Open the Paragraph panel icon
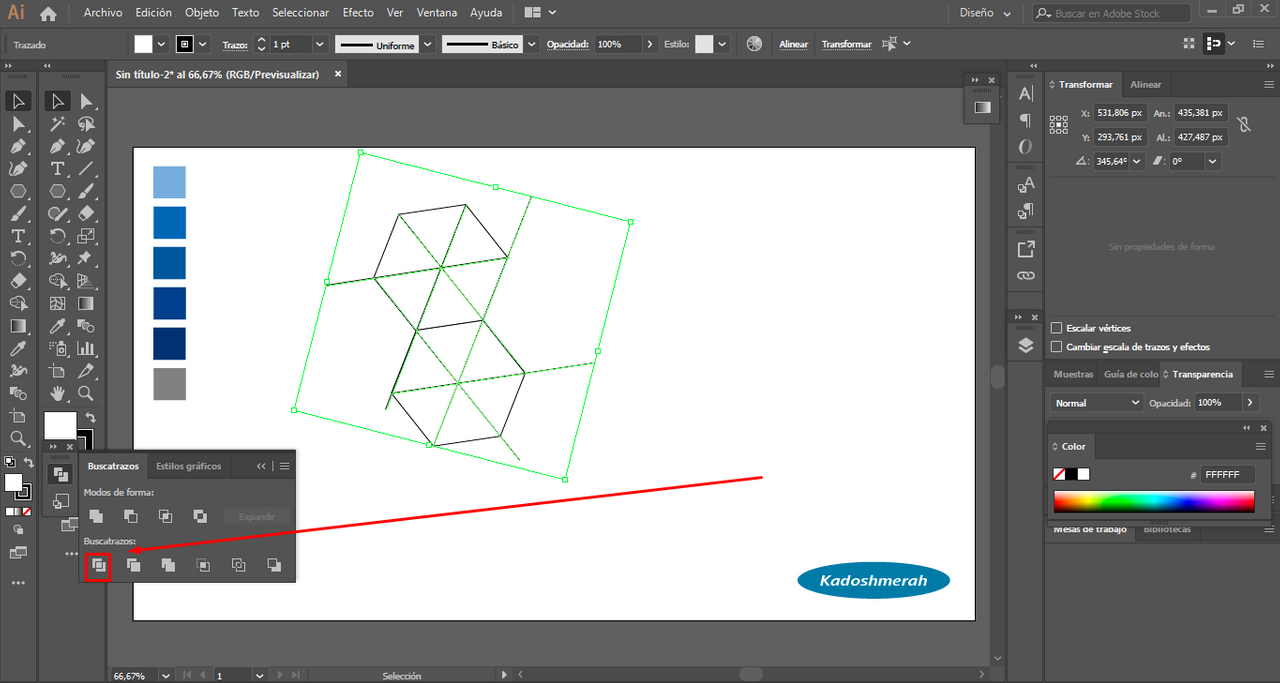The width and height of the screenshot is (1280, 683). [x=1026, y=120]
